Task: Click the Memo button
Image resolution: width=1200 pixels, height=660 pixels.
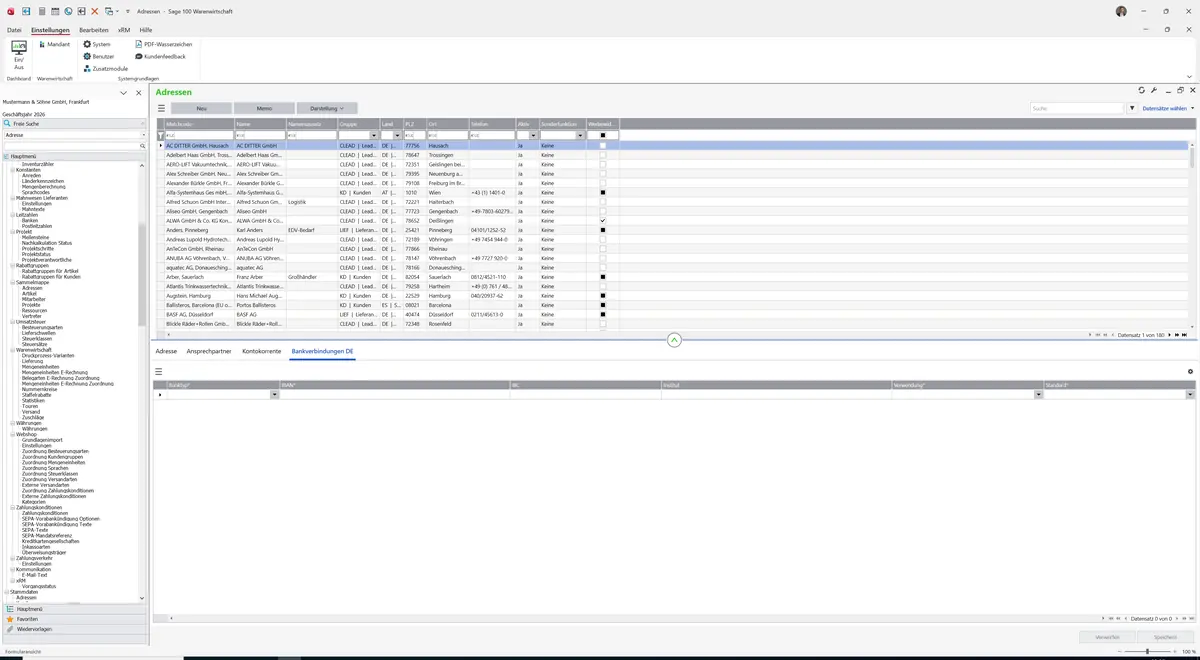Action: click(x=264, y=108)
